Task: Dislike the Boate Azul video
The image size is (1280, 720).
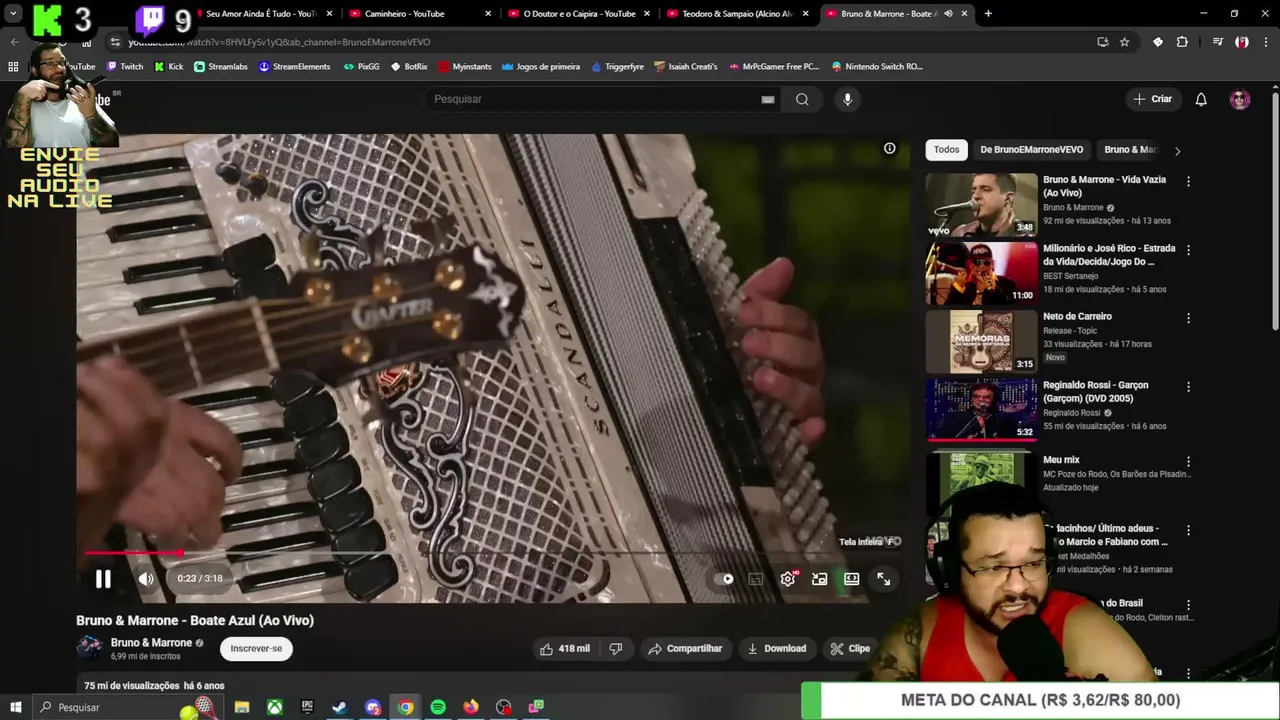Action: coord(616,649)
